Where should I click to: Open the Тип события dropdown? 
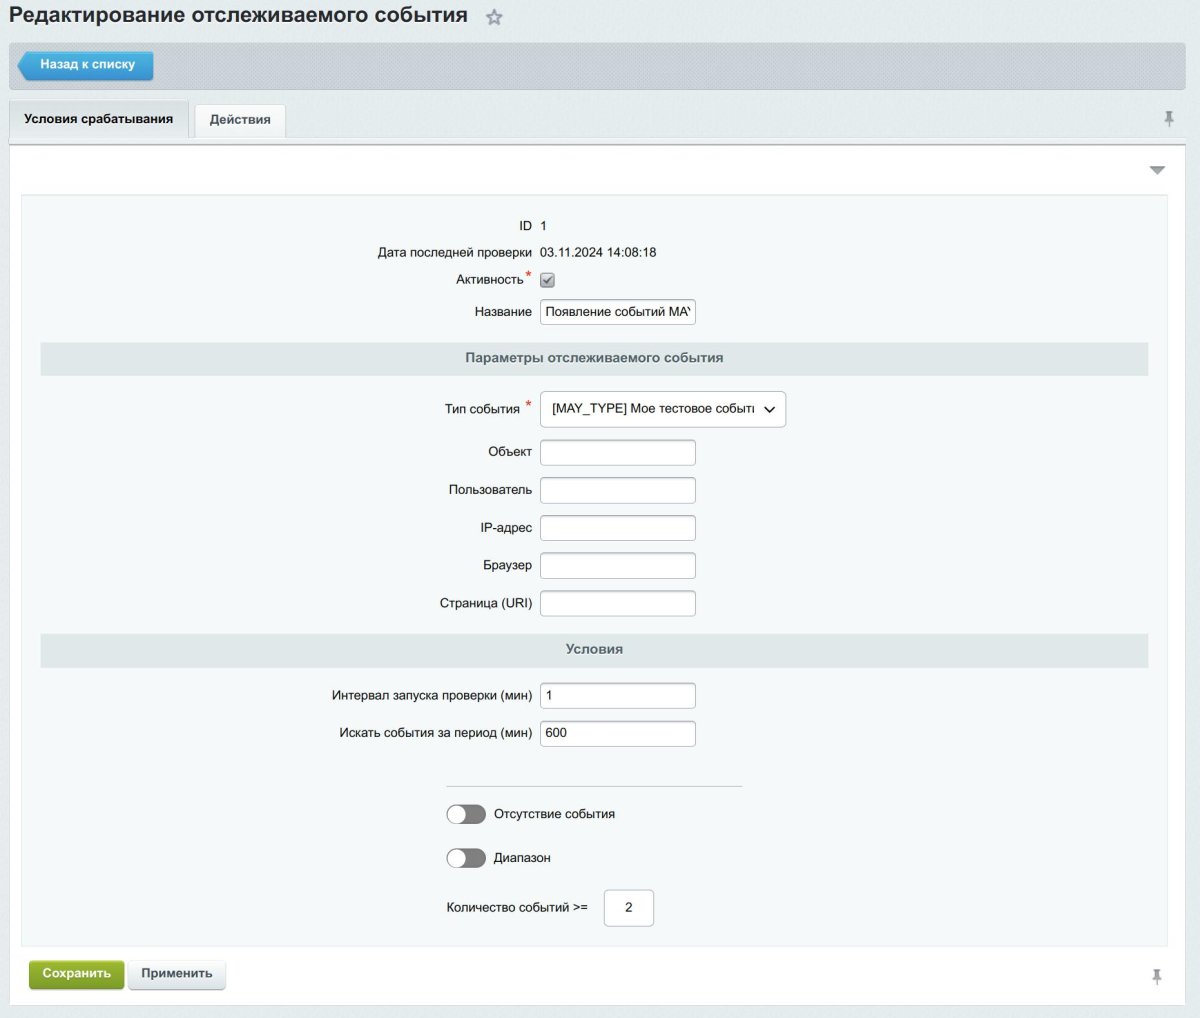click(x=768, y=409)
